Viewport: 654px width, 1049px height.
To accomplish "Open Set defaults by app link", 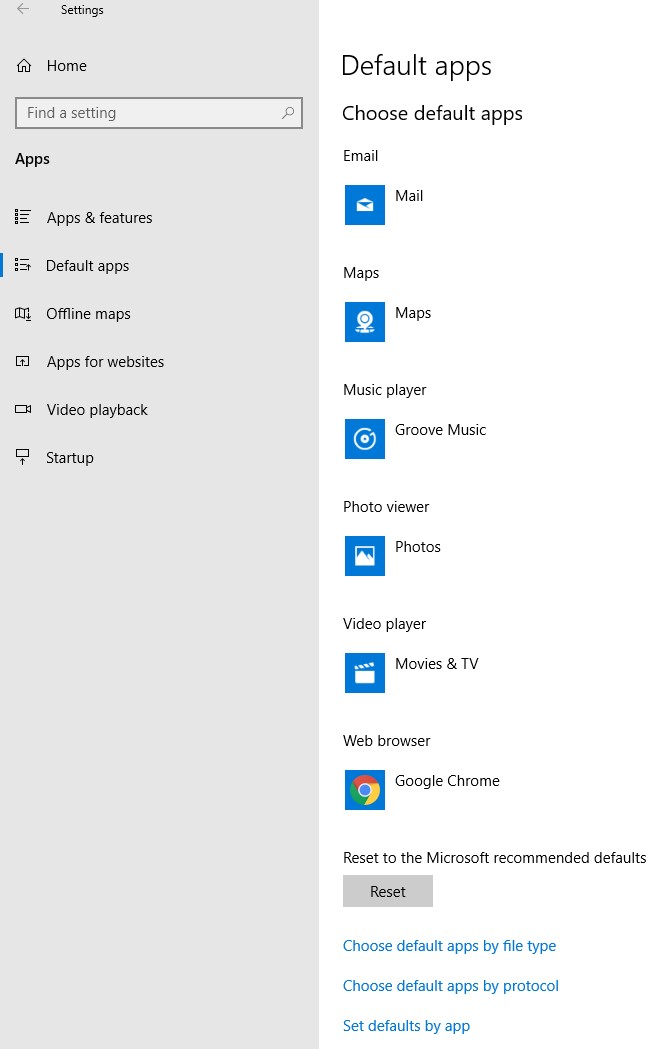I will coord(406,1026).
